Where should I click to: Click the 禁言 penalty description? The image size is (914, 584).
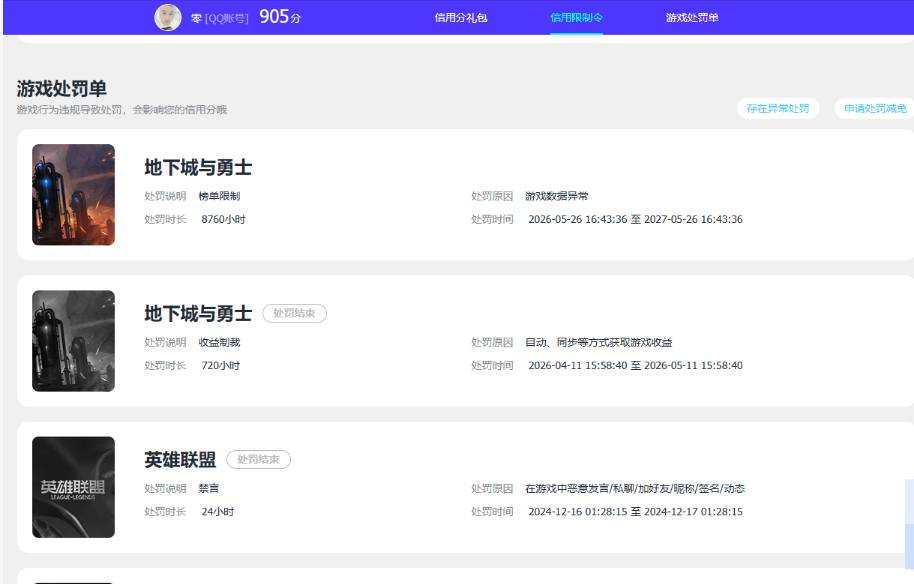[x=209, y=489]
